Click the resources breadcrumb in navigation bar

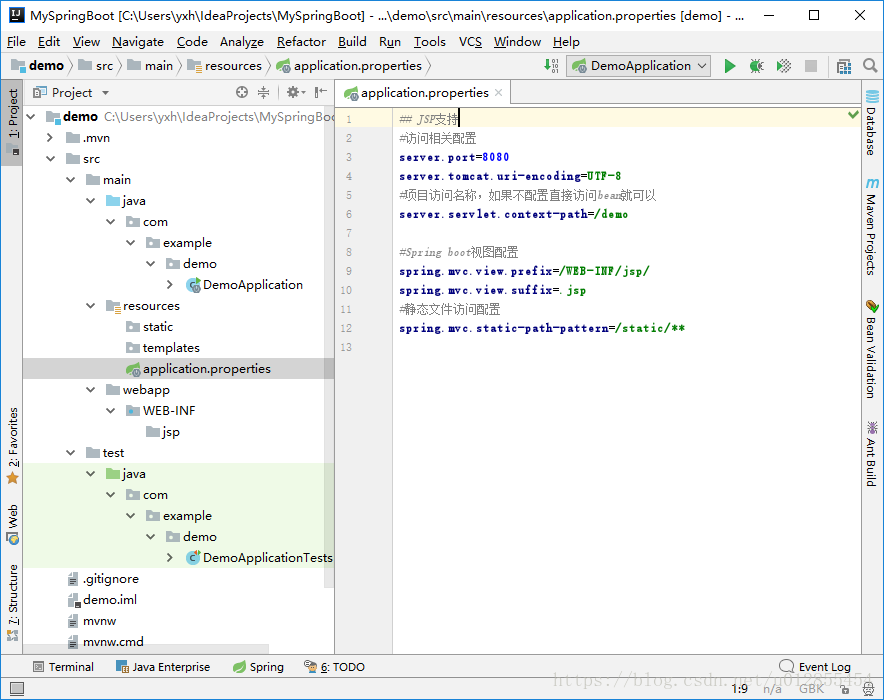click(224, 66)
